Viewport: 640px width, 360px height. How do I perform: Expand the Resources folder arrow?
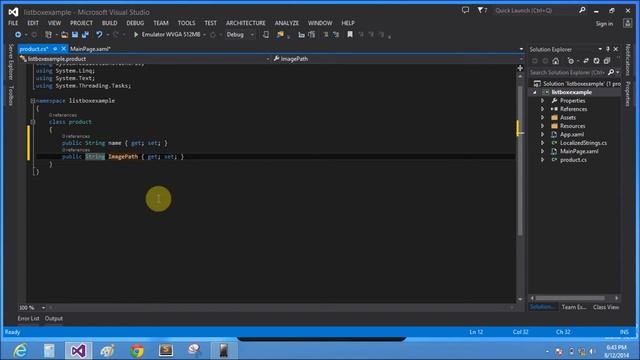coord(542,126)
